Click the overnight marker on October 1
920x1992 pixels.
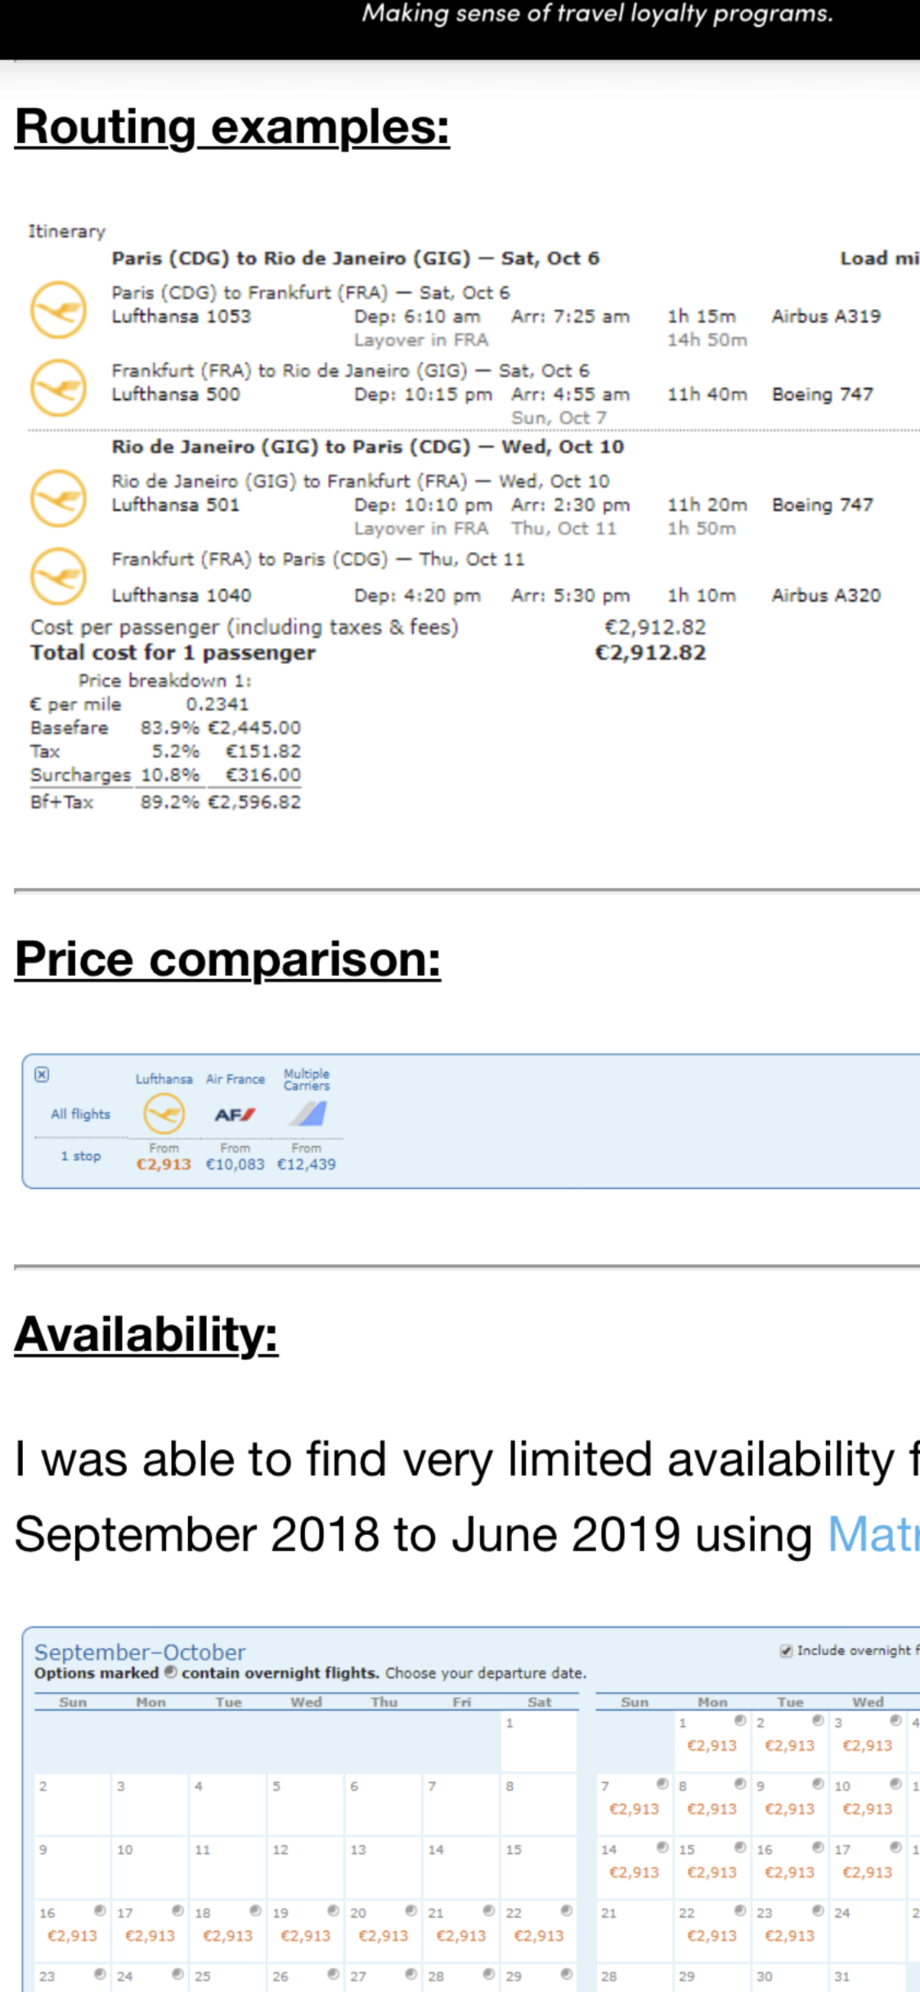click(740, 1721)
